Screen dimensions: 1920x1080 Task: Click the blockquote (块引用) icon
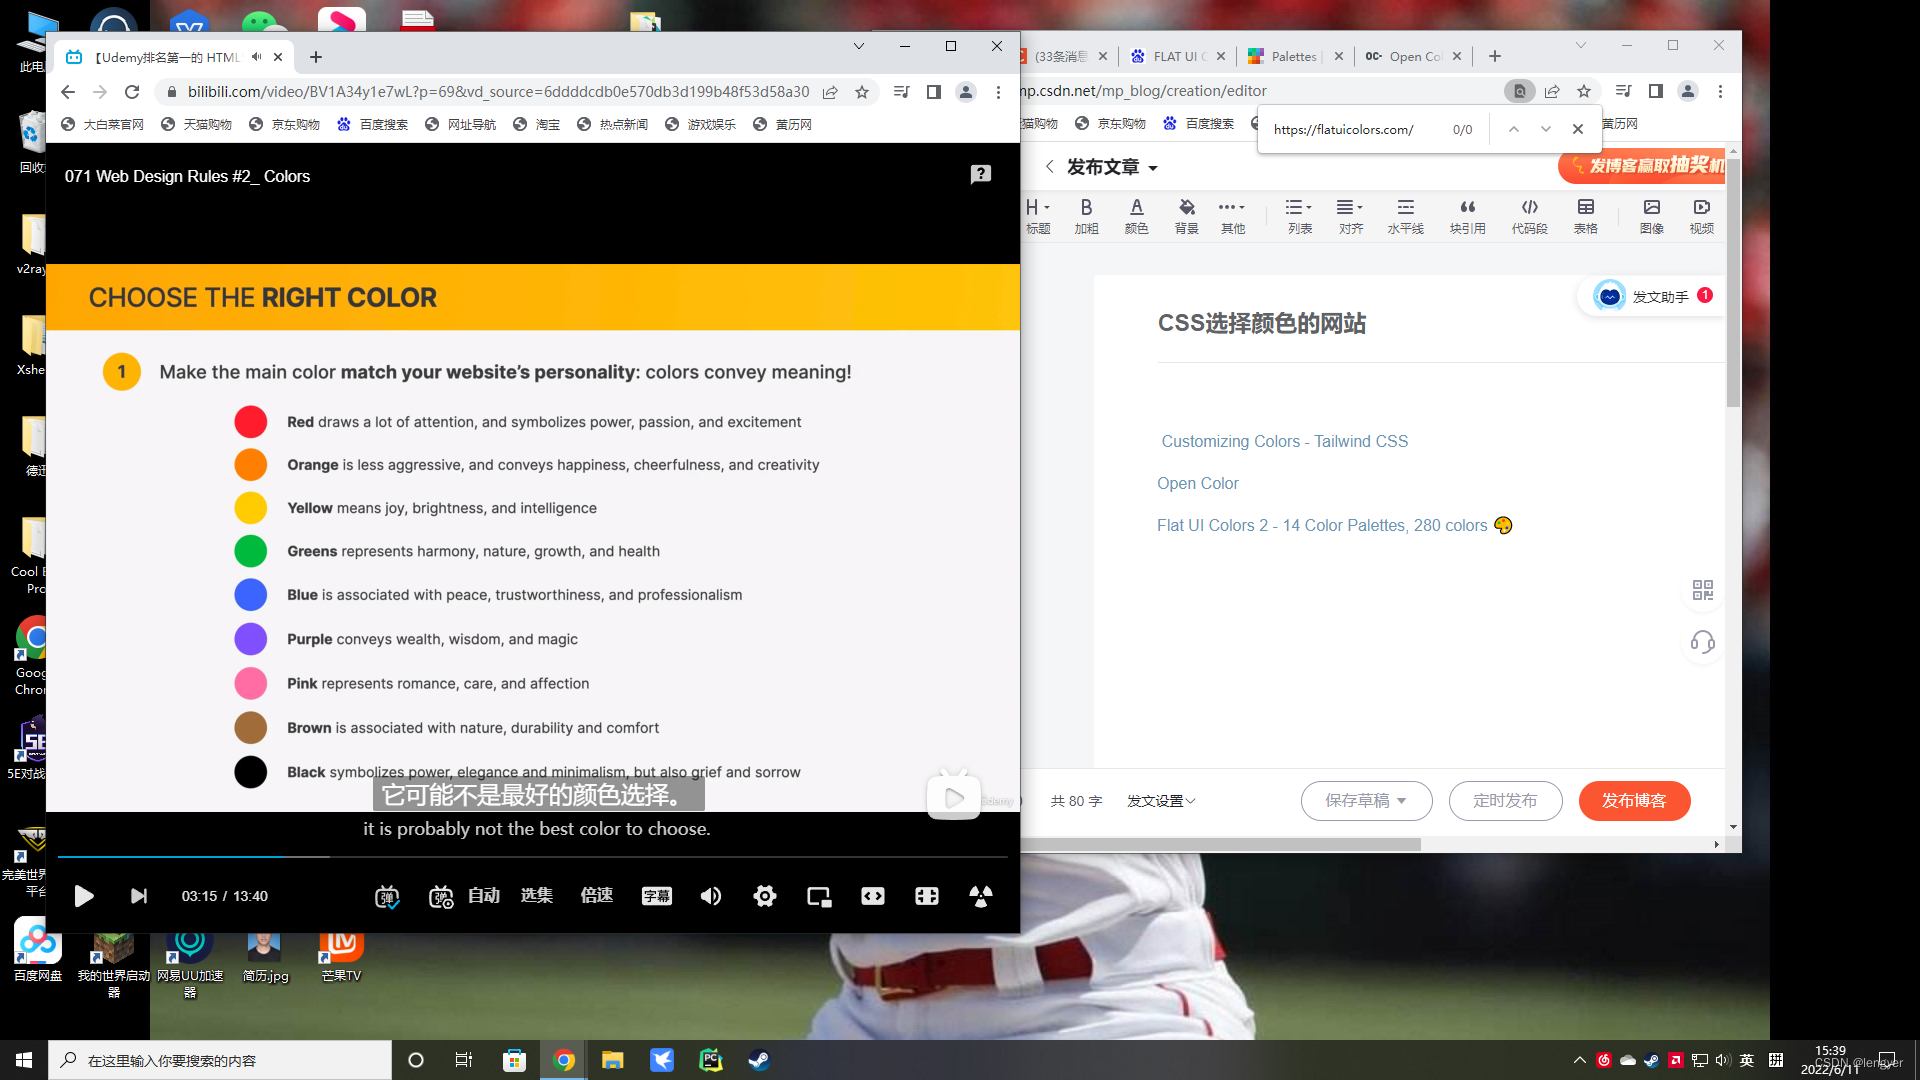point(1467,214)
